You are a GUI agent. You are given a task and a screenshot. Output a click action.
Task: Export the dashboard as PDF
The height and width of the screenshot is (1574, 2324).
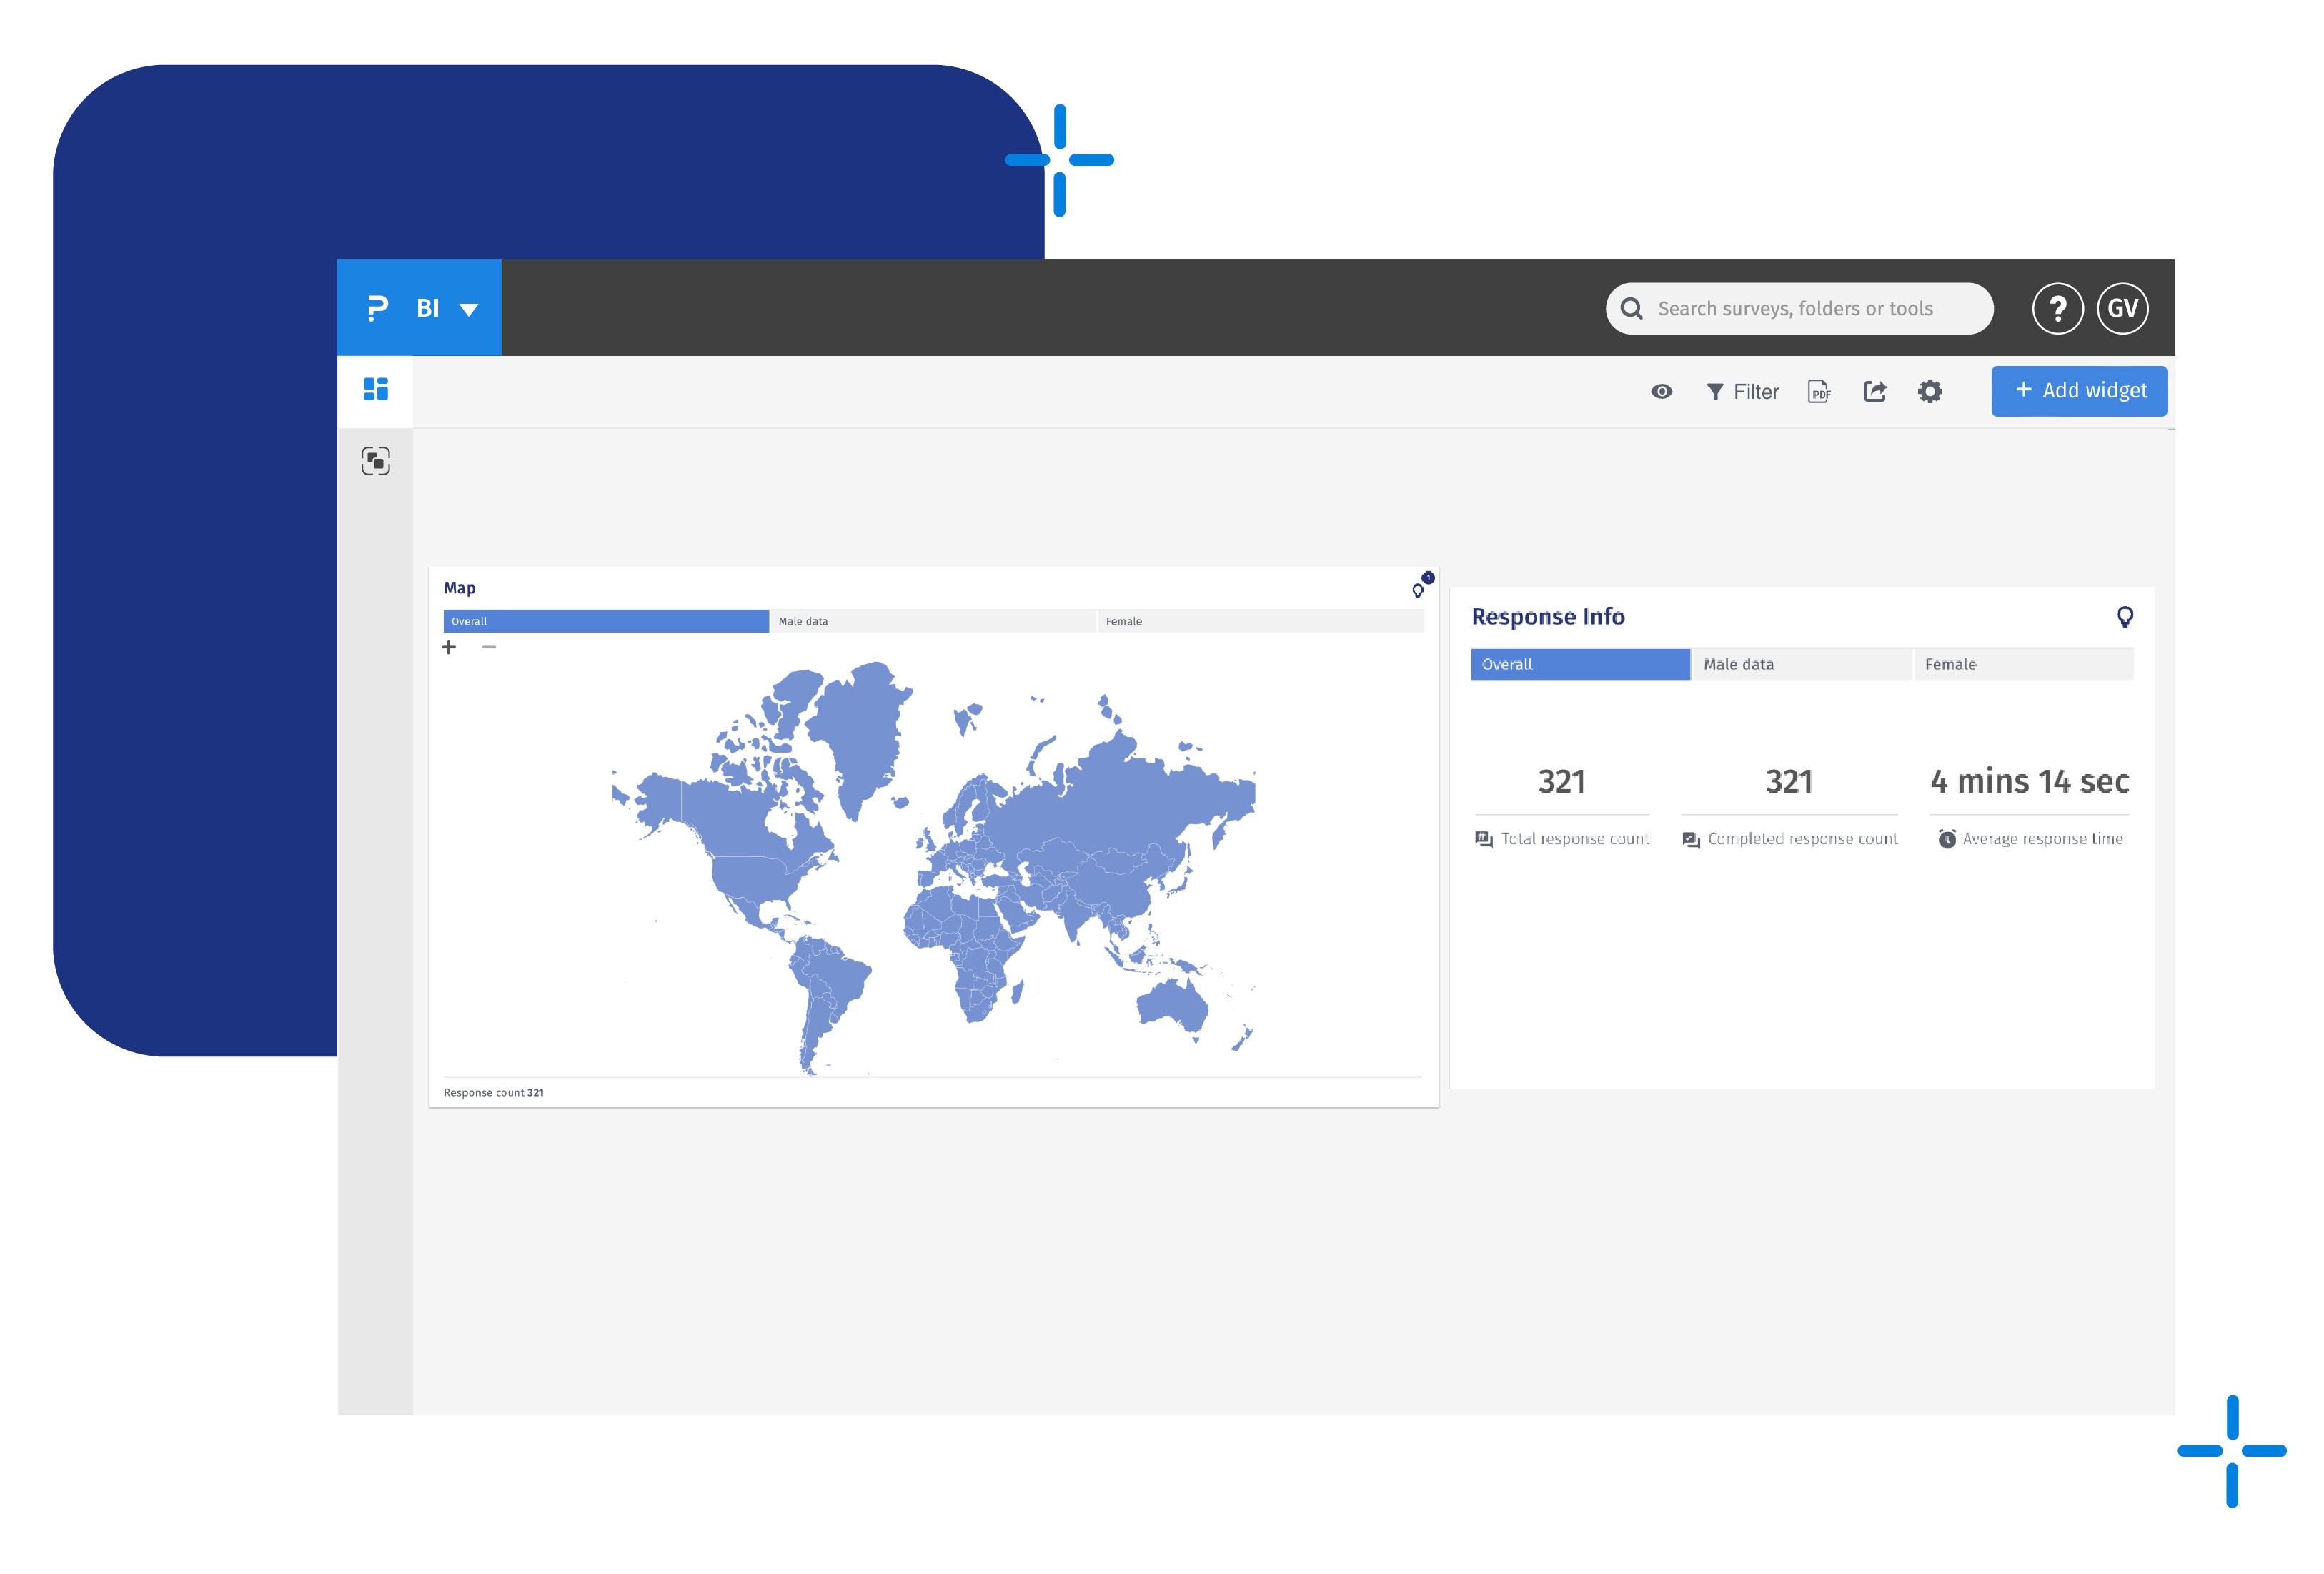pyautogui.click(x=1819, y=391)
